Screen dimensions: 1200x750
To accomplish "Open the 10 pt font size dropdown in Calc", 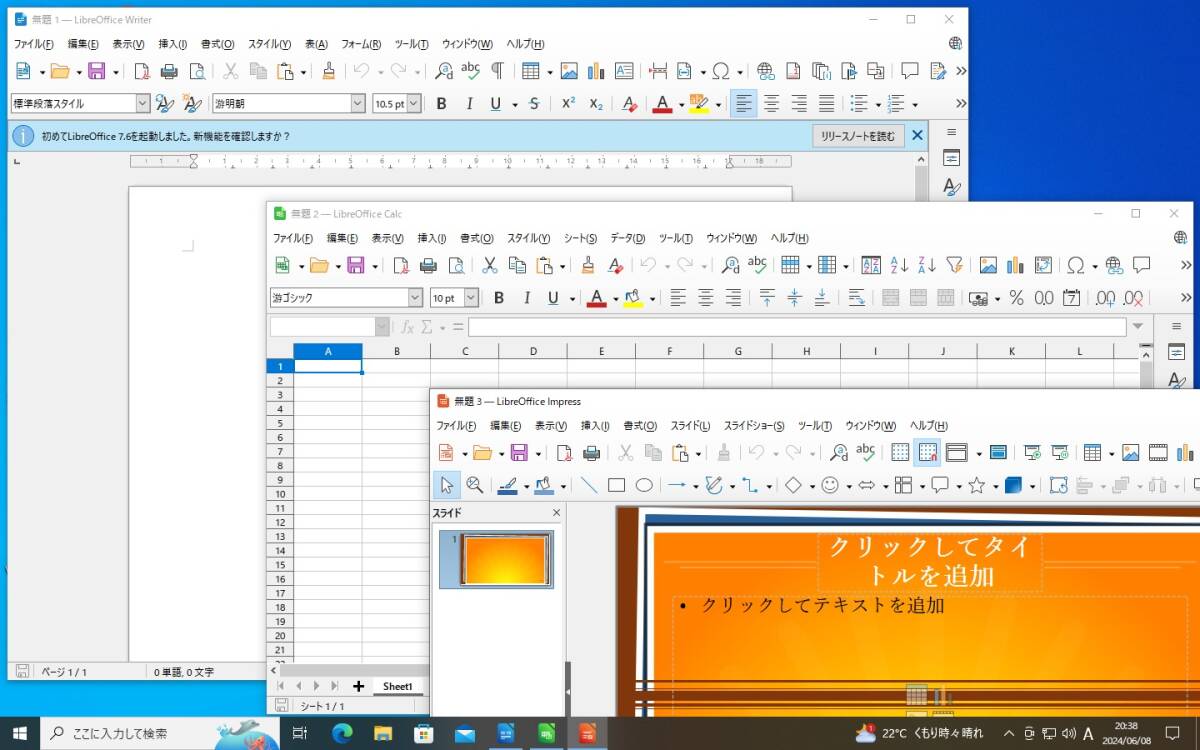I will tap(471, 297).
